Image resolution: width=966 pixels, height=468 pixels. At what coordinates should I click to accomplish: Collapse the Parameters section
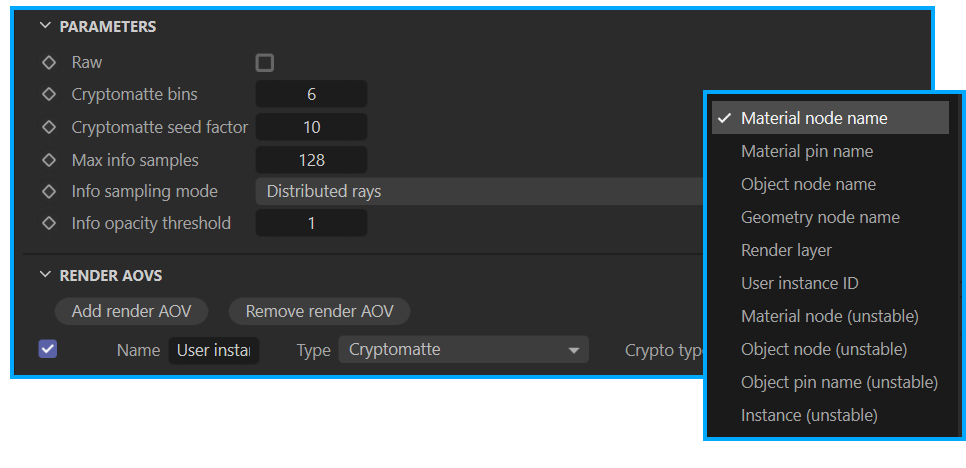point(46,27)
